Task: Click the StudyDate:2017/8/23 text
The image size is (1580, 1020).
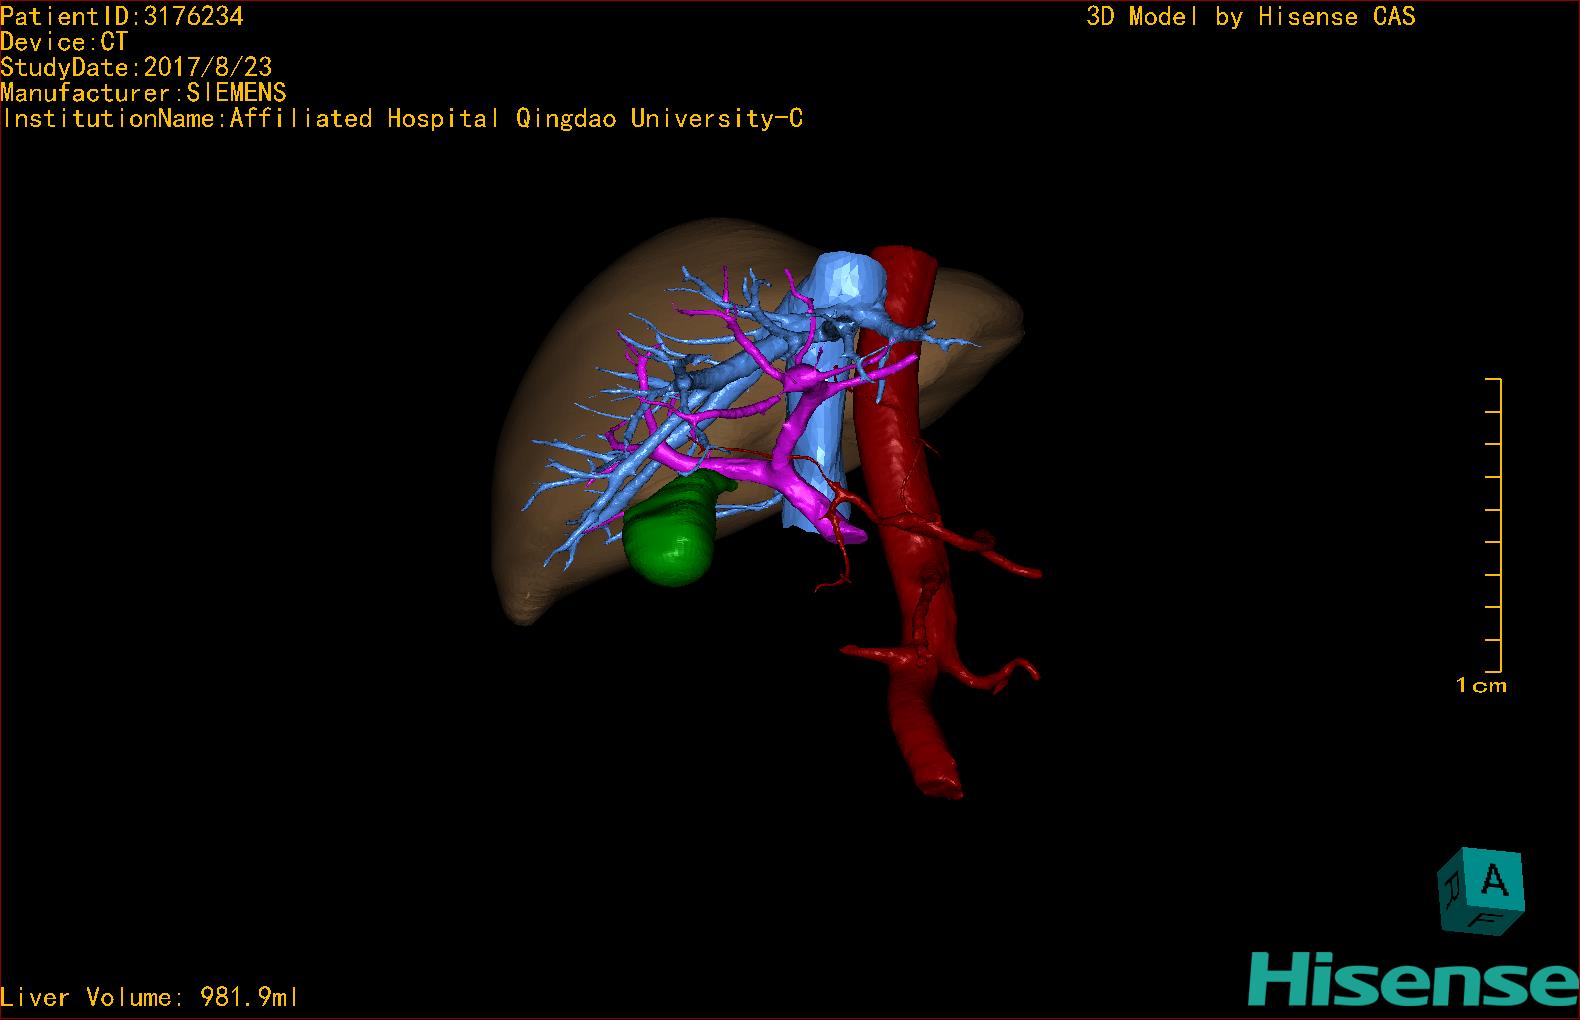Action: click(136, 67)
